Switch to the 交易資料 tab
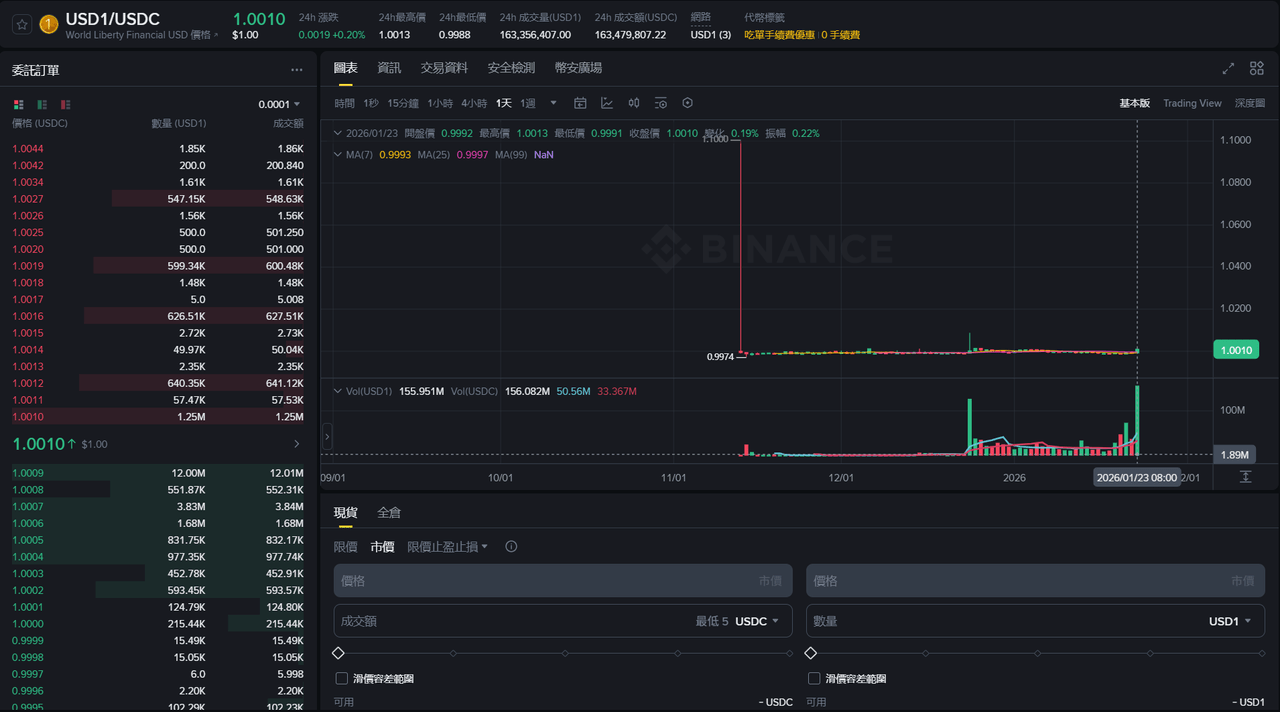1280x712 pixels. (443, 67)
